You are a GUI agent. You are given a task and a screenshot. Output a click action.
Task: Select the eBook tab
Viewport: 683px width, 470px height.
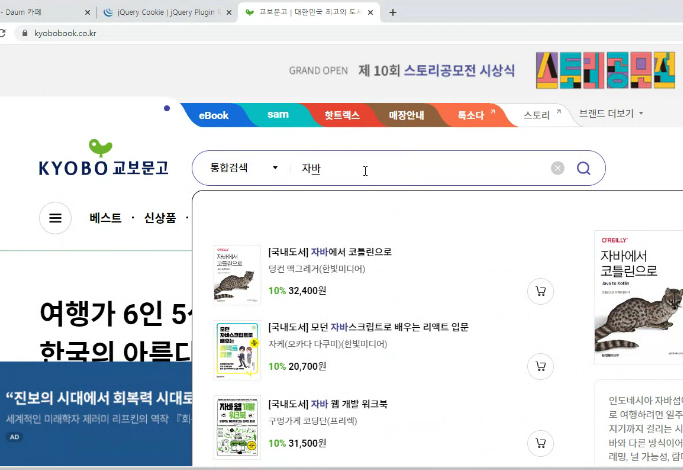pos(213,115)
